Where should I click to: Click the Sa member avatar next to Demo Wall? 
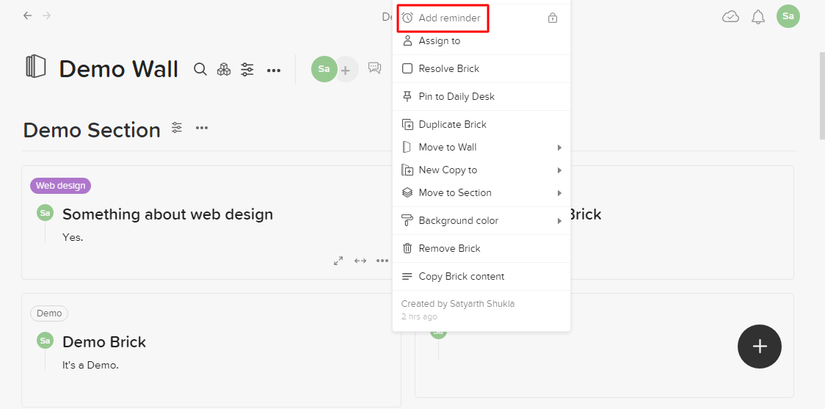click(x=324, y=69)
